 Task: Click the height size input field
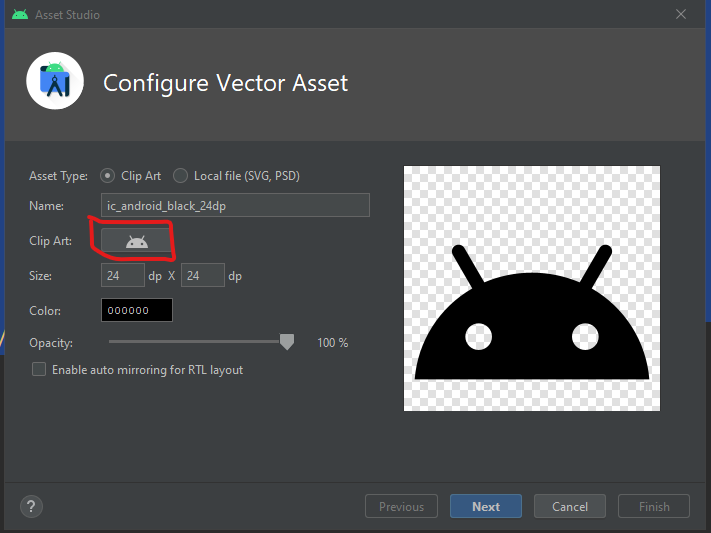(202, 275)
